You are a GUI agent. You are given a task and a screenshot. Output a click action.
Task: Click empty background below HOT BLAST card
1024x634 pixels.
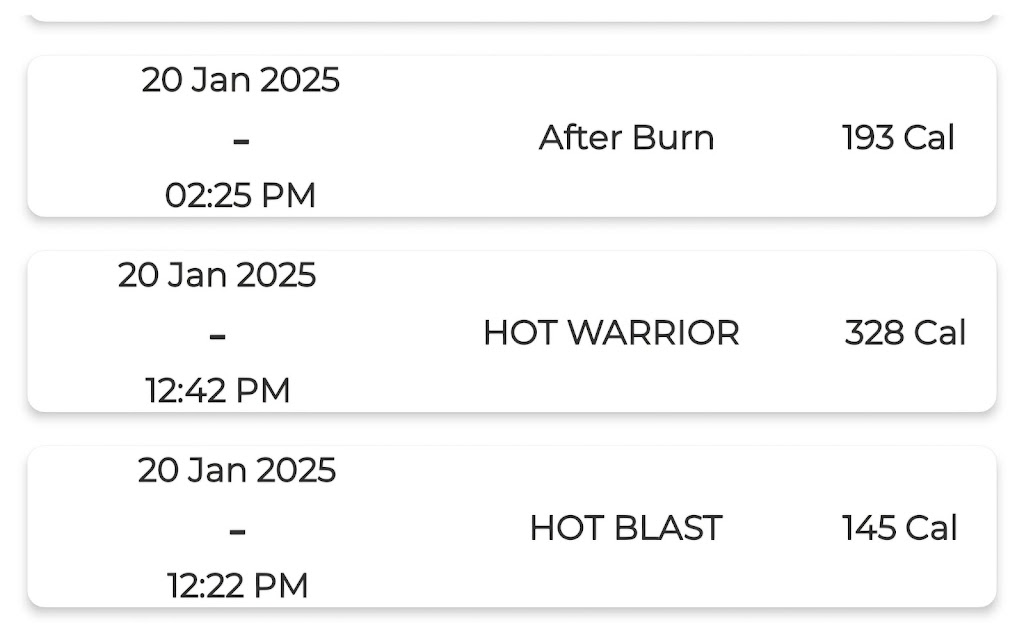tap(512, 623)
